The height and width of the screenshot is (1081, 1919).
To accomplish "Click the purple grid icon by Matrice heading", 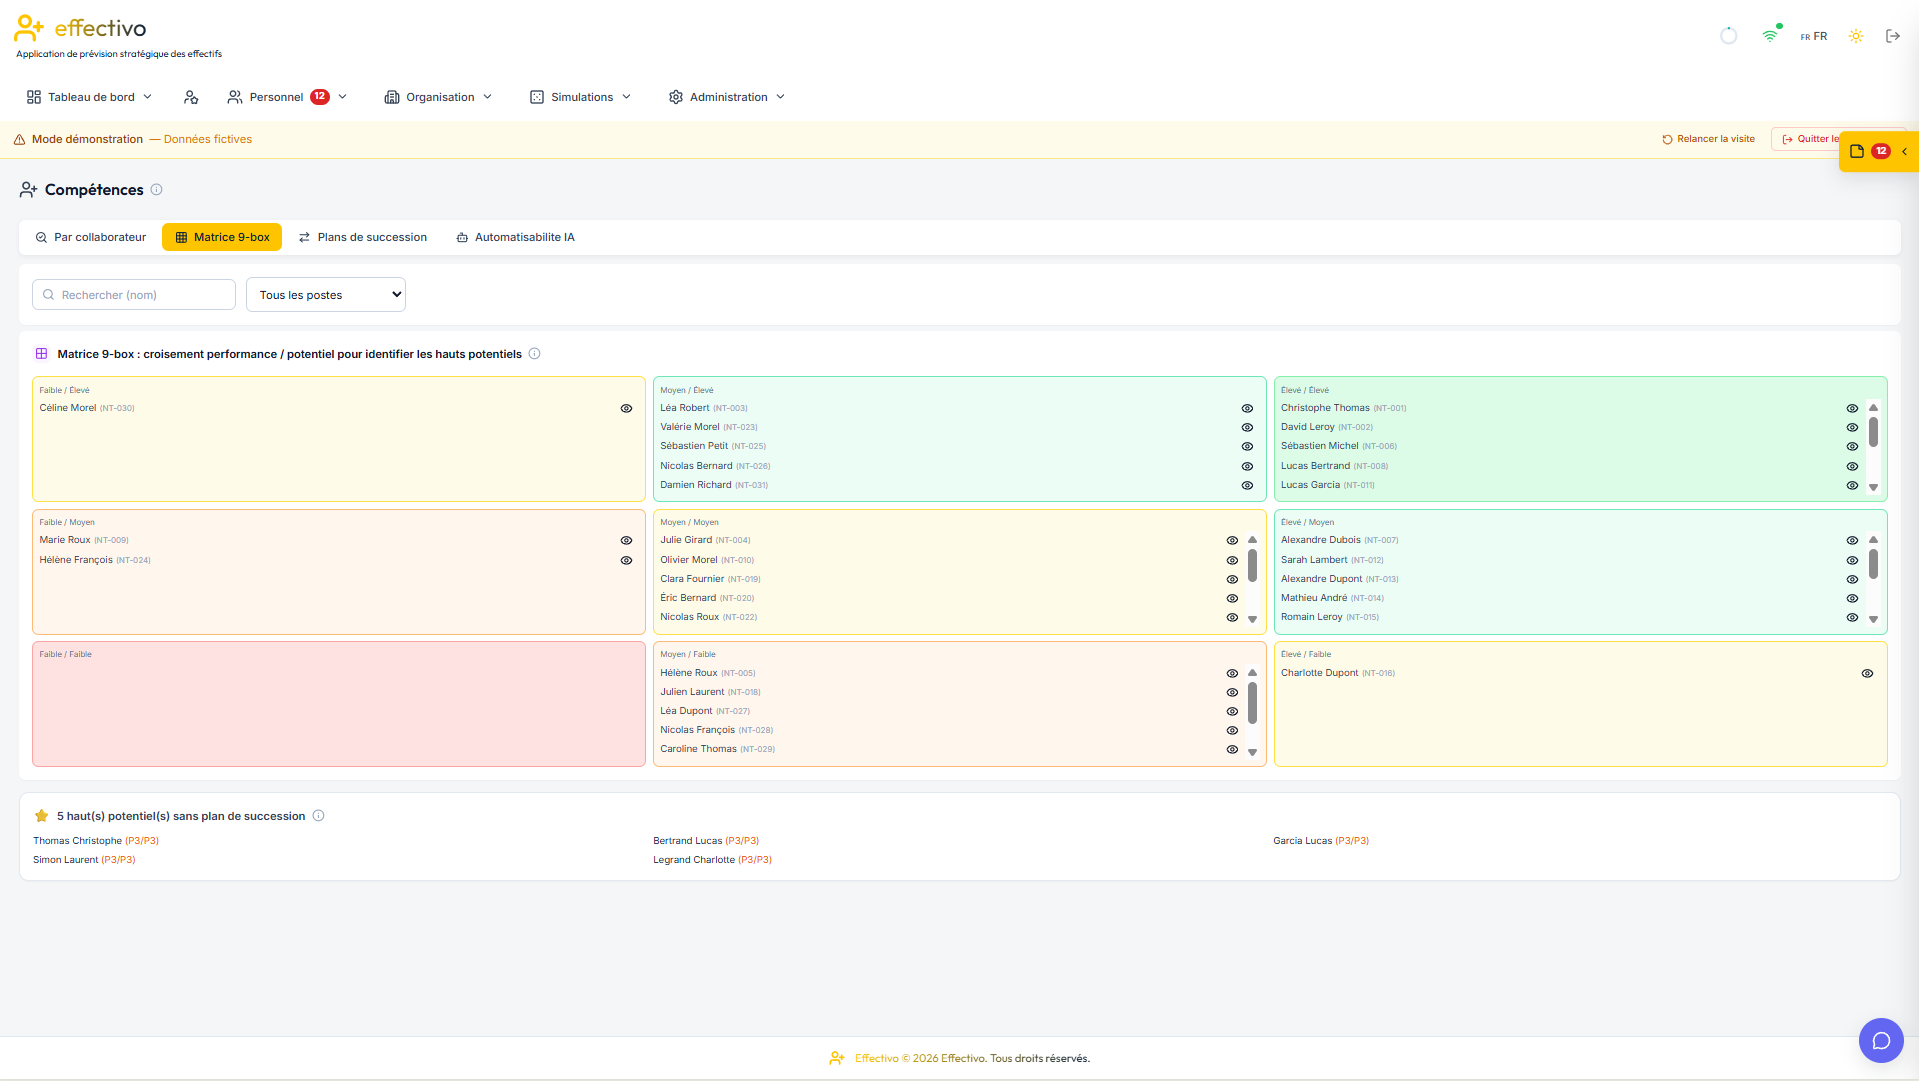I will (x=42, y=354).
